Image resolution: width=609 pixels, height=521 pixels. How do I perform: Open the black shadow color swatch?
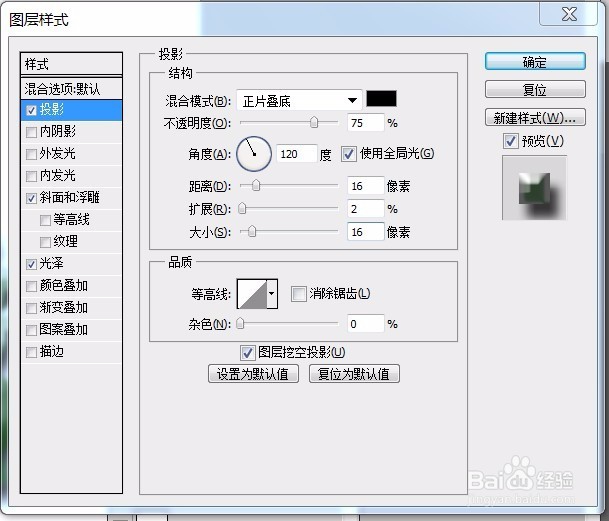pyautogui.click(x=381, y=99)
